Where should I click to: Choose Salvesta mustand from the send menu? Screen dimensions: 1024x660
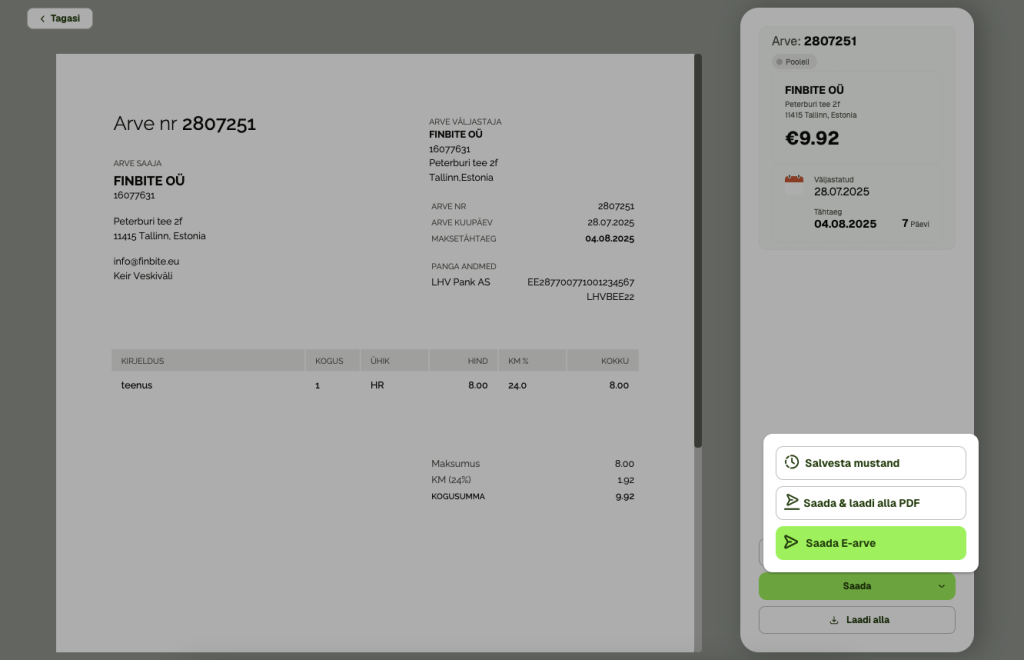tap(871, 463)
